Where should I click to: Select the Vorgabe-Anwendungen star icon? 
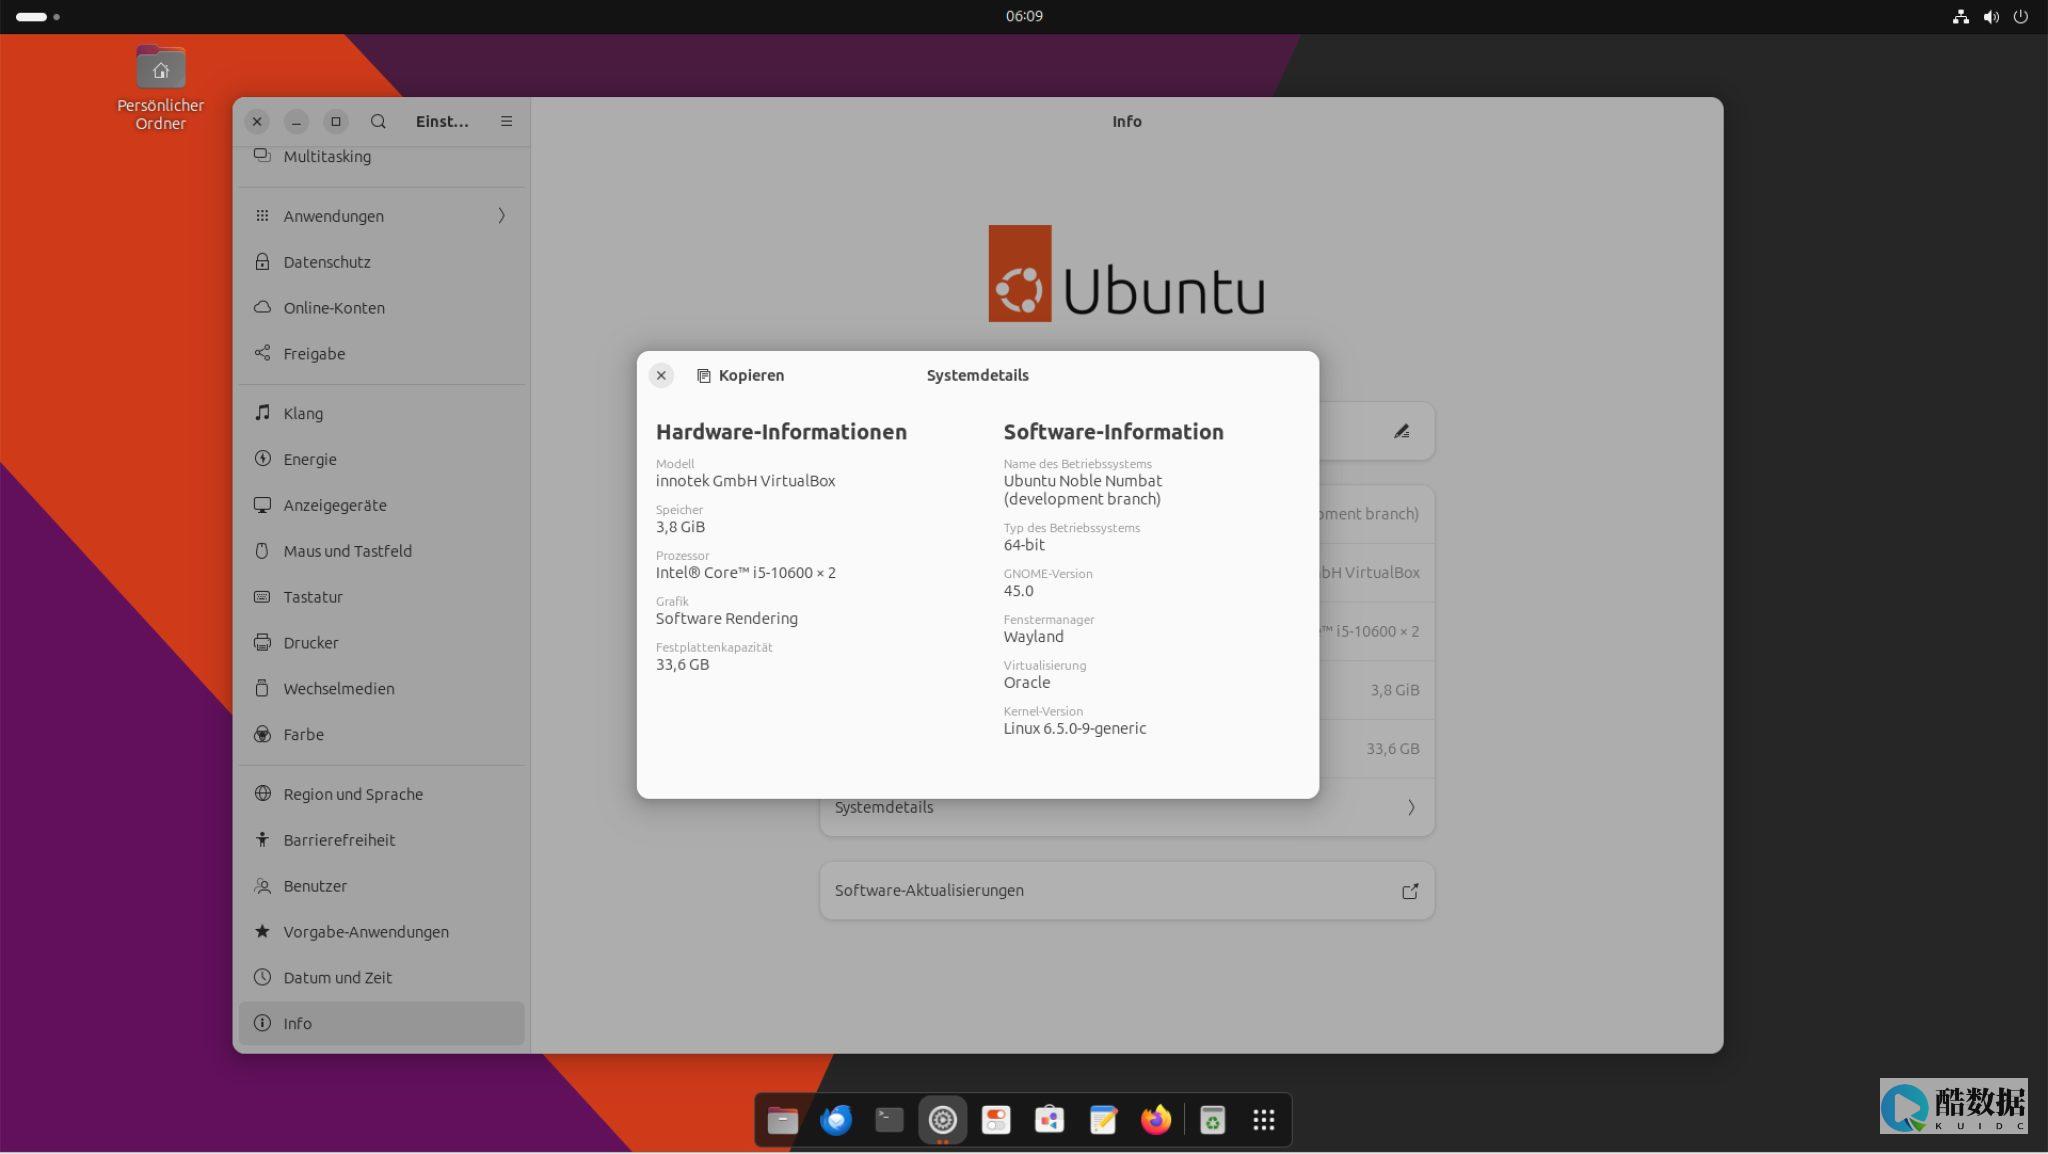pyautogui.click(x=262, y=931)
